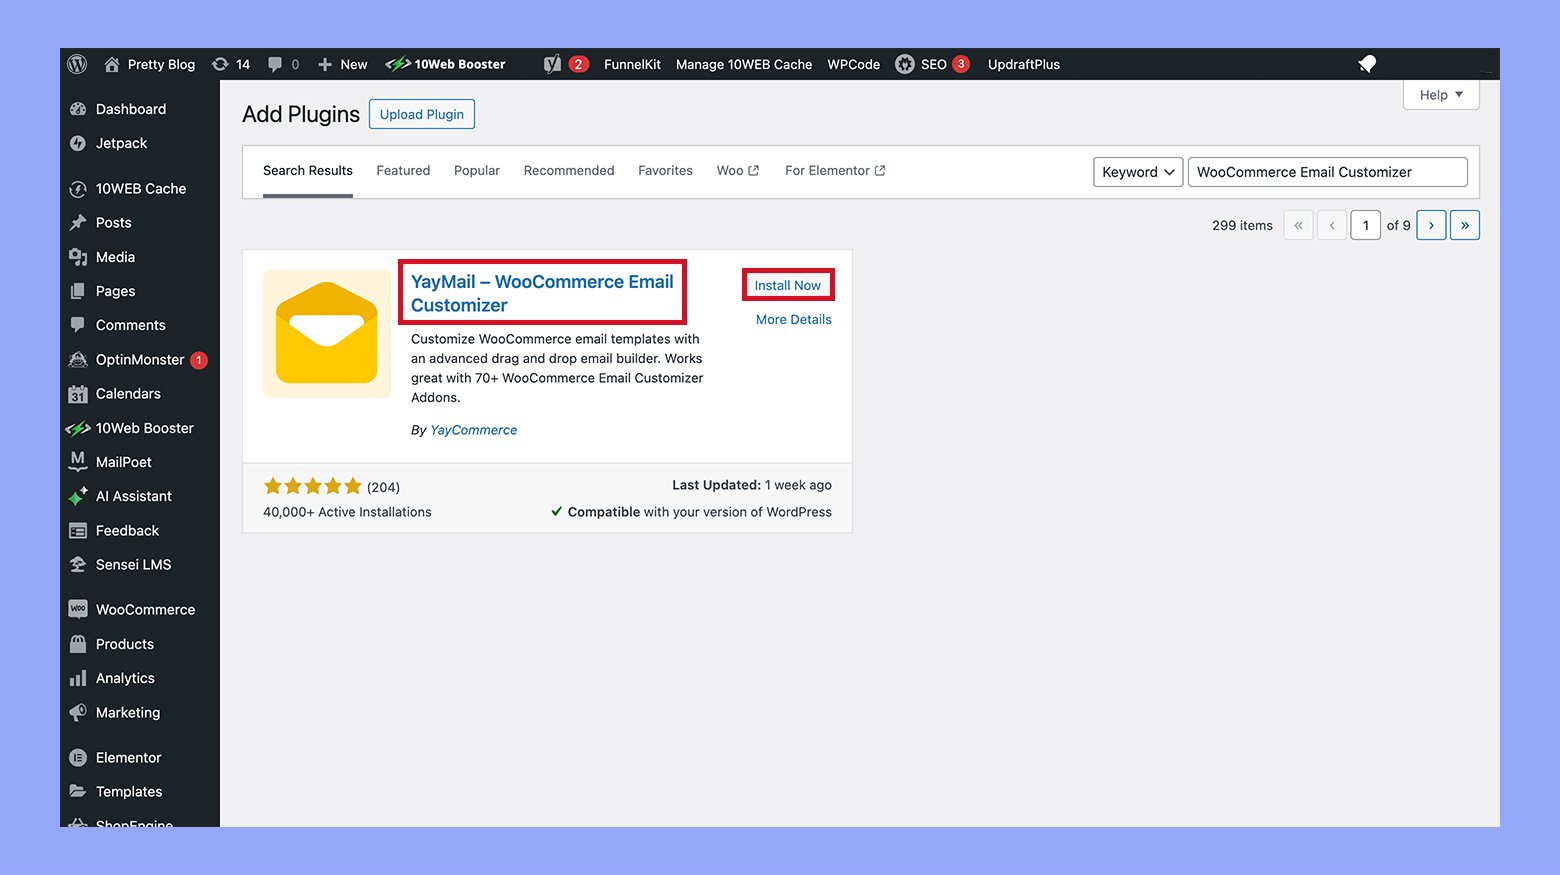Open WPCode in admin bar
The width and height of the screenshot is (1560, 875).
[x=854, y=64]
